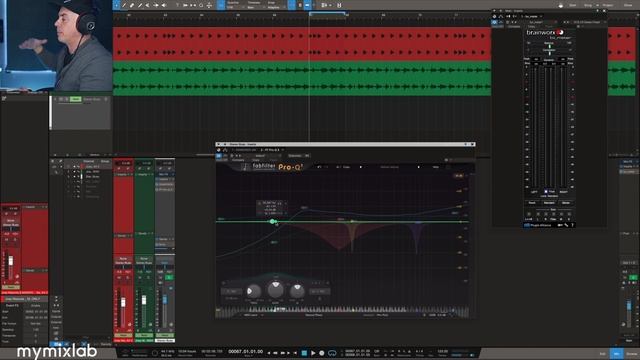Click the Pro-Q 3 Gain knob

[x=276, y=289]
